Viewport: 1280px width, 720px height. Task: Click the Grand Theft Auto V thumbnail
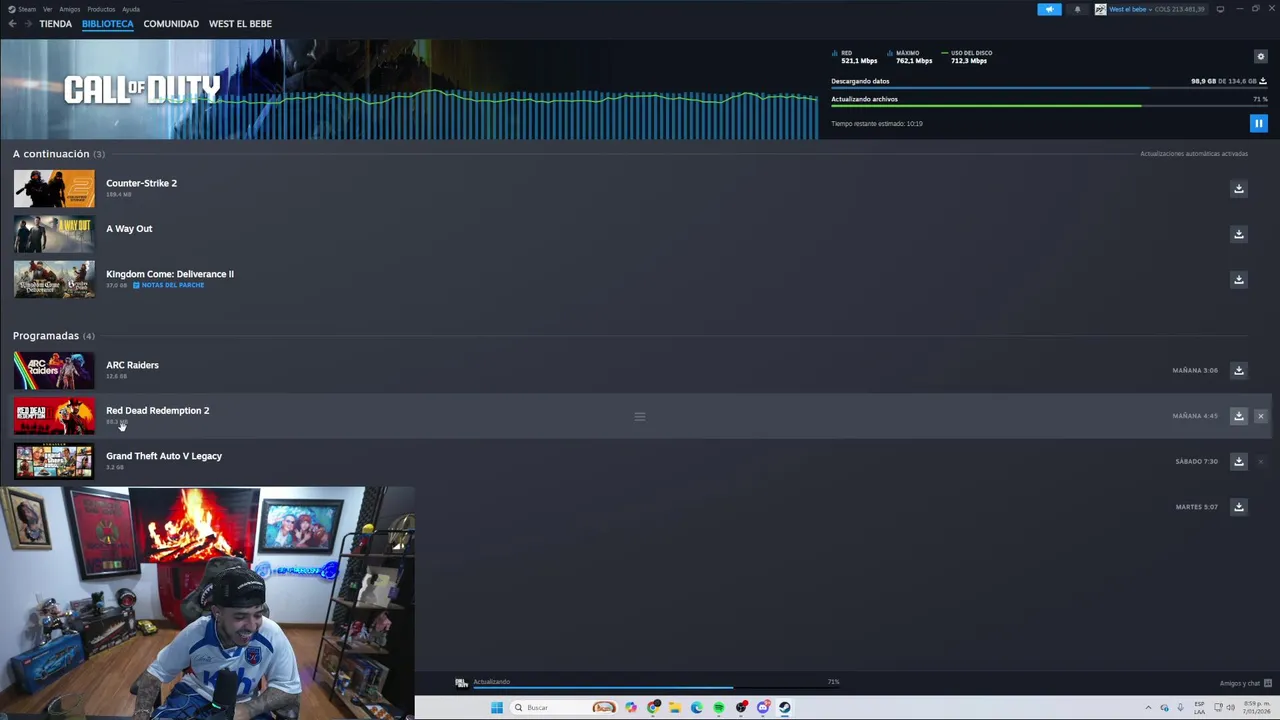coord(54,461)
